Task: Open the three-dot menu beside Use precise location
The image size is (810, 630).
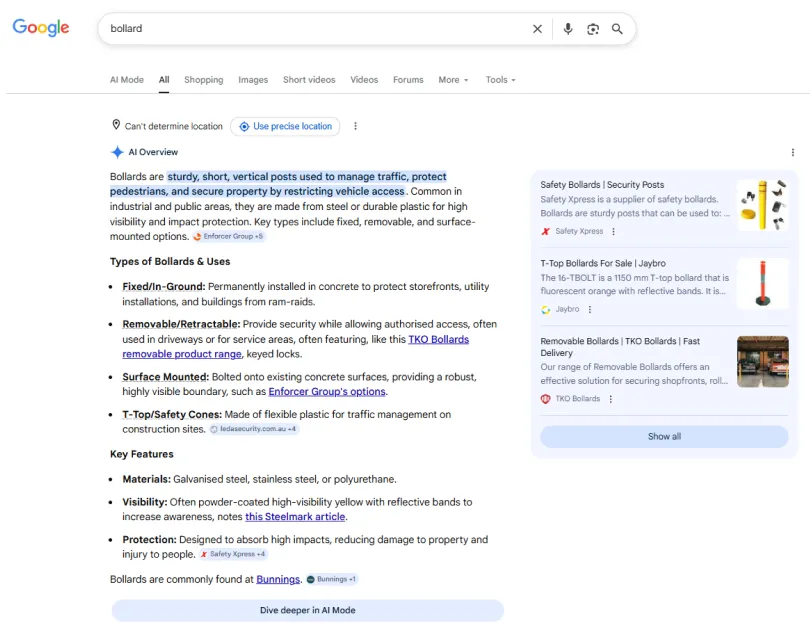Action: (x=355, y=126)
